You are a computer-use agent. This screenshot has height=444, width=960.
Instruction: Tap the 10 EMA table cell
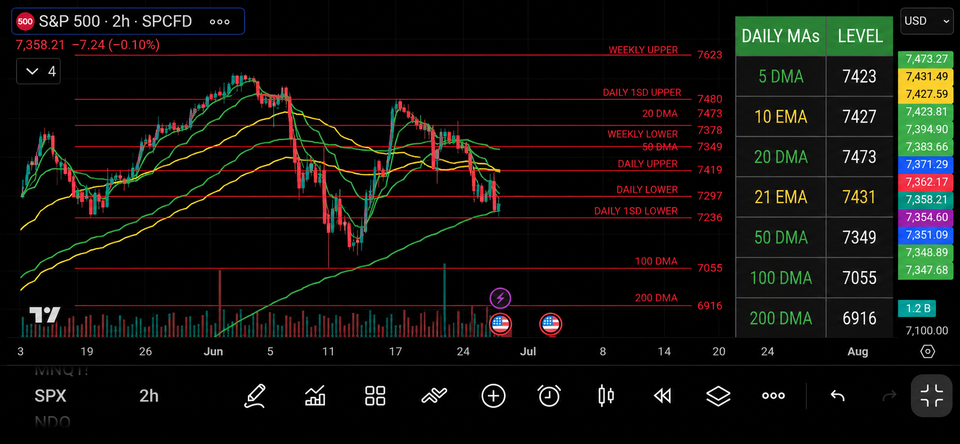(x=781, y=117)
